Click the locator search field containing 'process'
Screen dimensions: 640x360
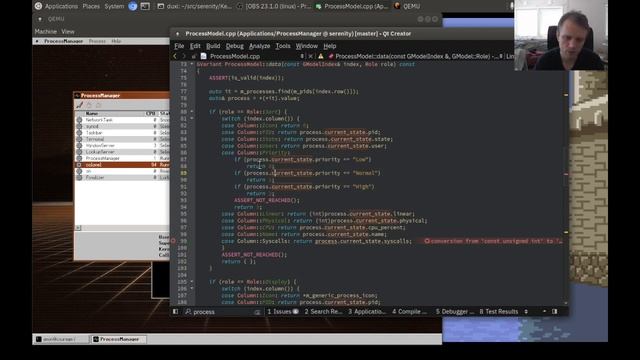point(223,312)
